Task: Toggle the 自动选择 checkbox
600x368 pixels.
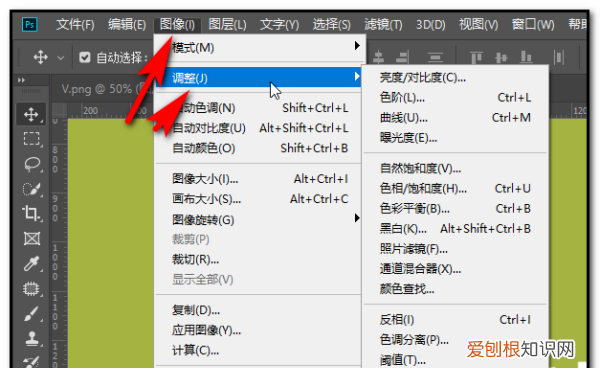Action: [85, 58]
